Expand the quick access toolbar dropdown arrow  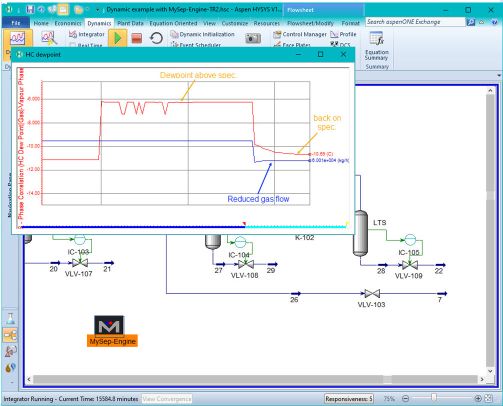[x=98, y=10]
